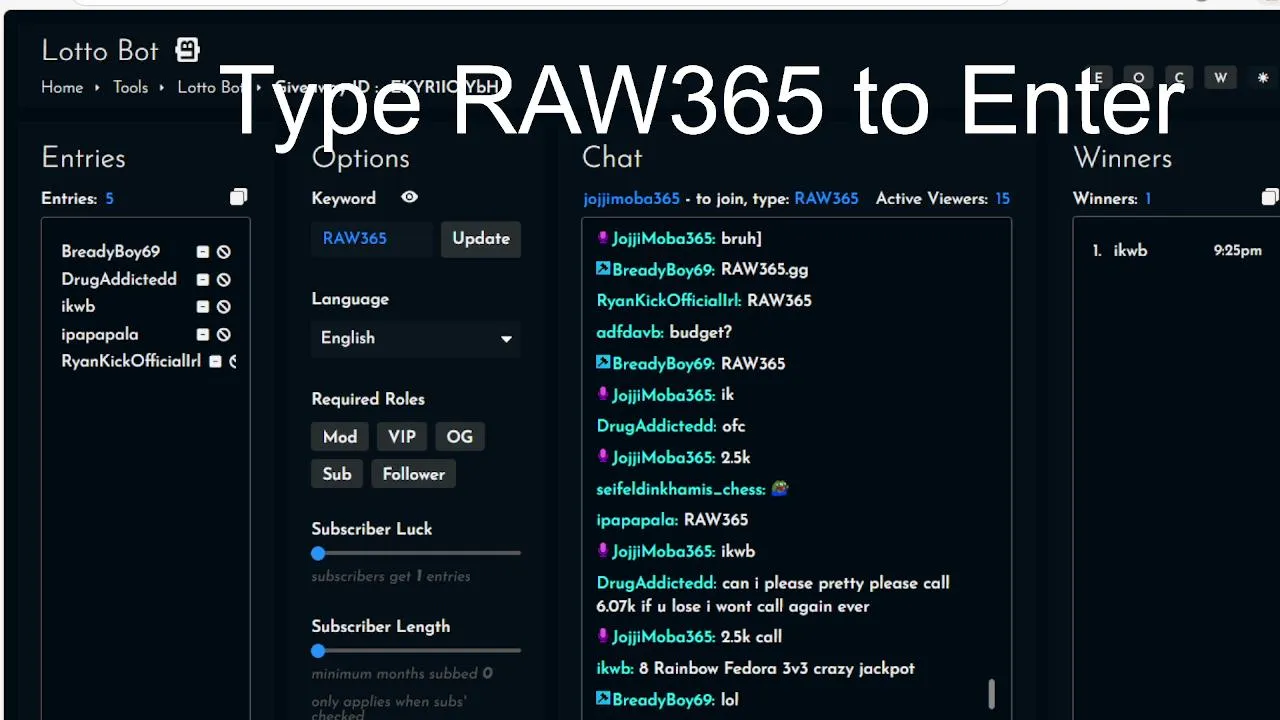
Task: Focus the Keyword input containing RAW365
Action: point(373,239)
